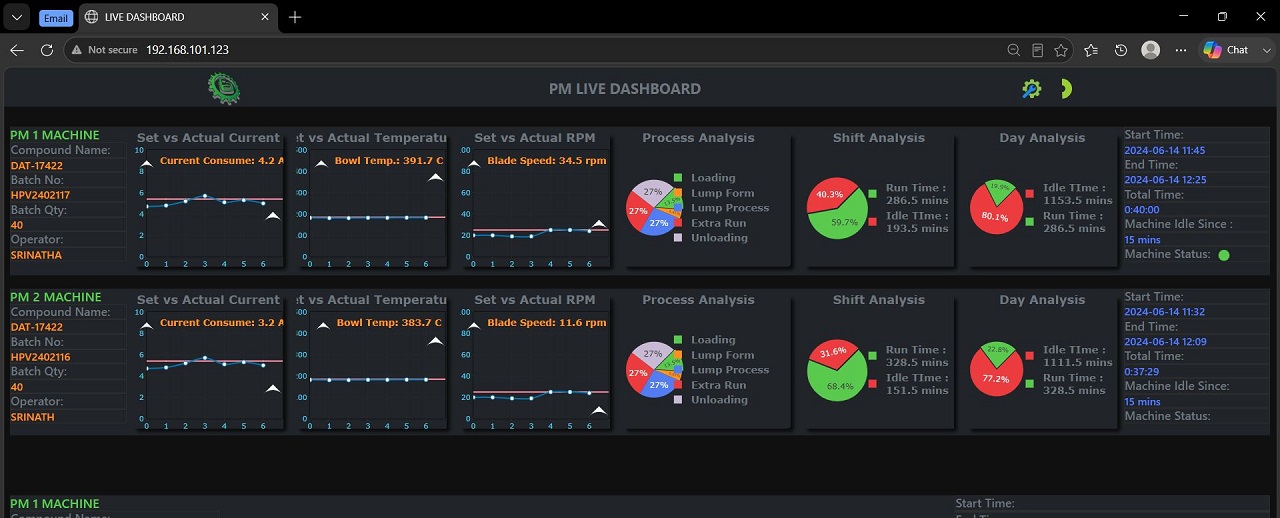This screenshot has width=1280, height=518.
Task: Close the LIVE DASHBOARD tab
Action: (x=265, y=17)
